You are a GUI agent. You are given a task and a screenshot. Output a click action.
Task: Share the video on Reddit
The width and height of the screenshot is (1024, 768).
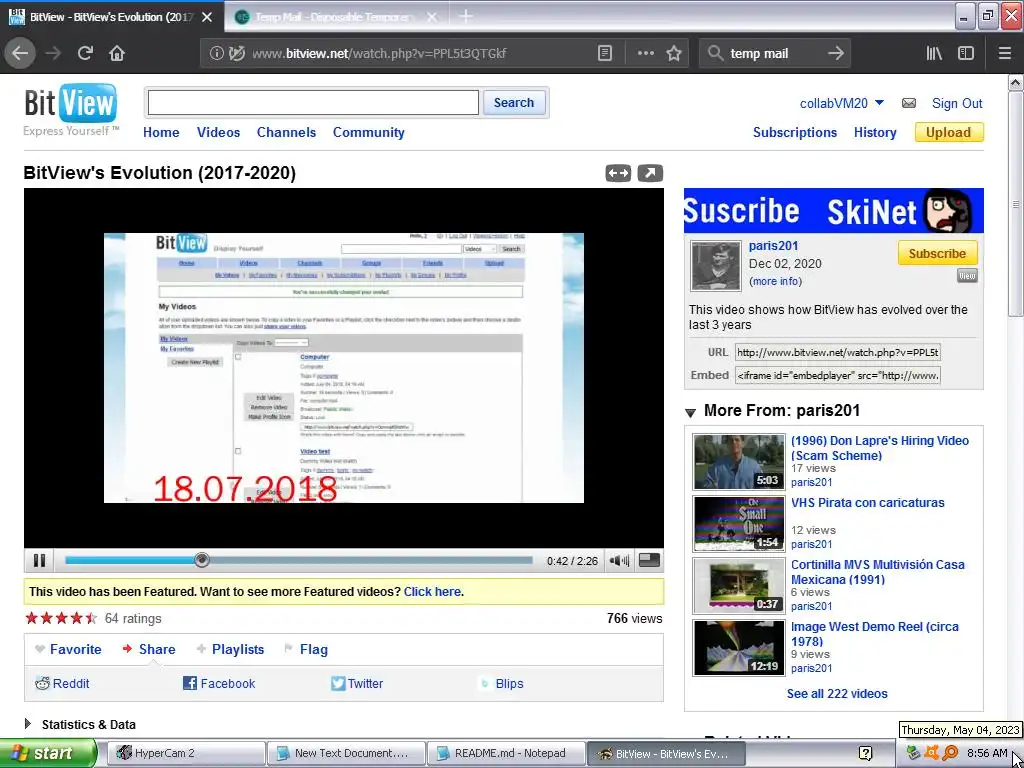[62, 684]
